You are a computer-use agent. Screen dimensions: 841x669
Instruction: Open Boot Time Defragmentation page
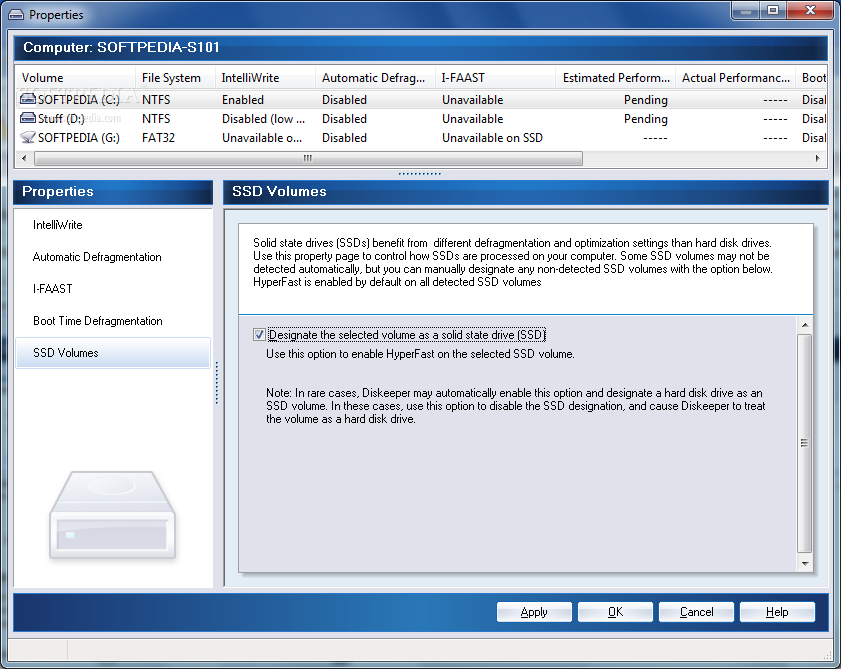[98, 321]
